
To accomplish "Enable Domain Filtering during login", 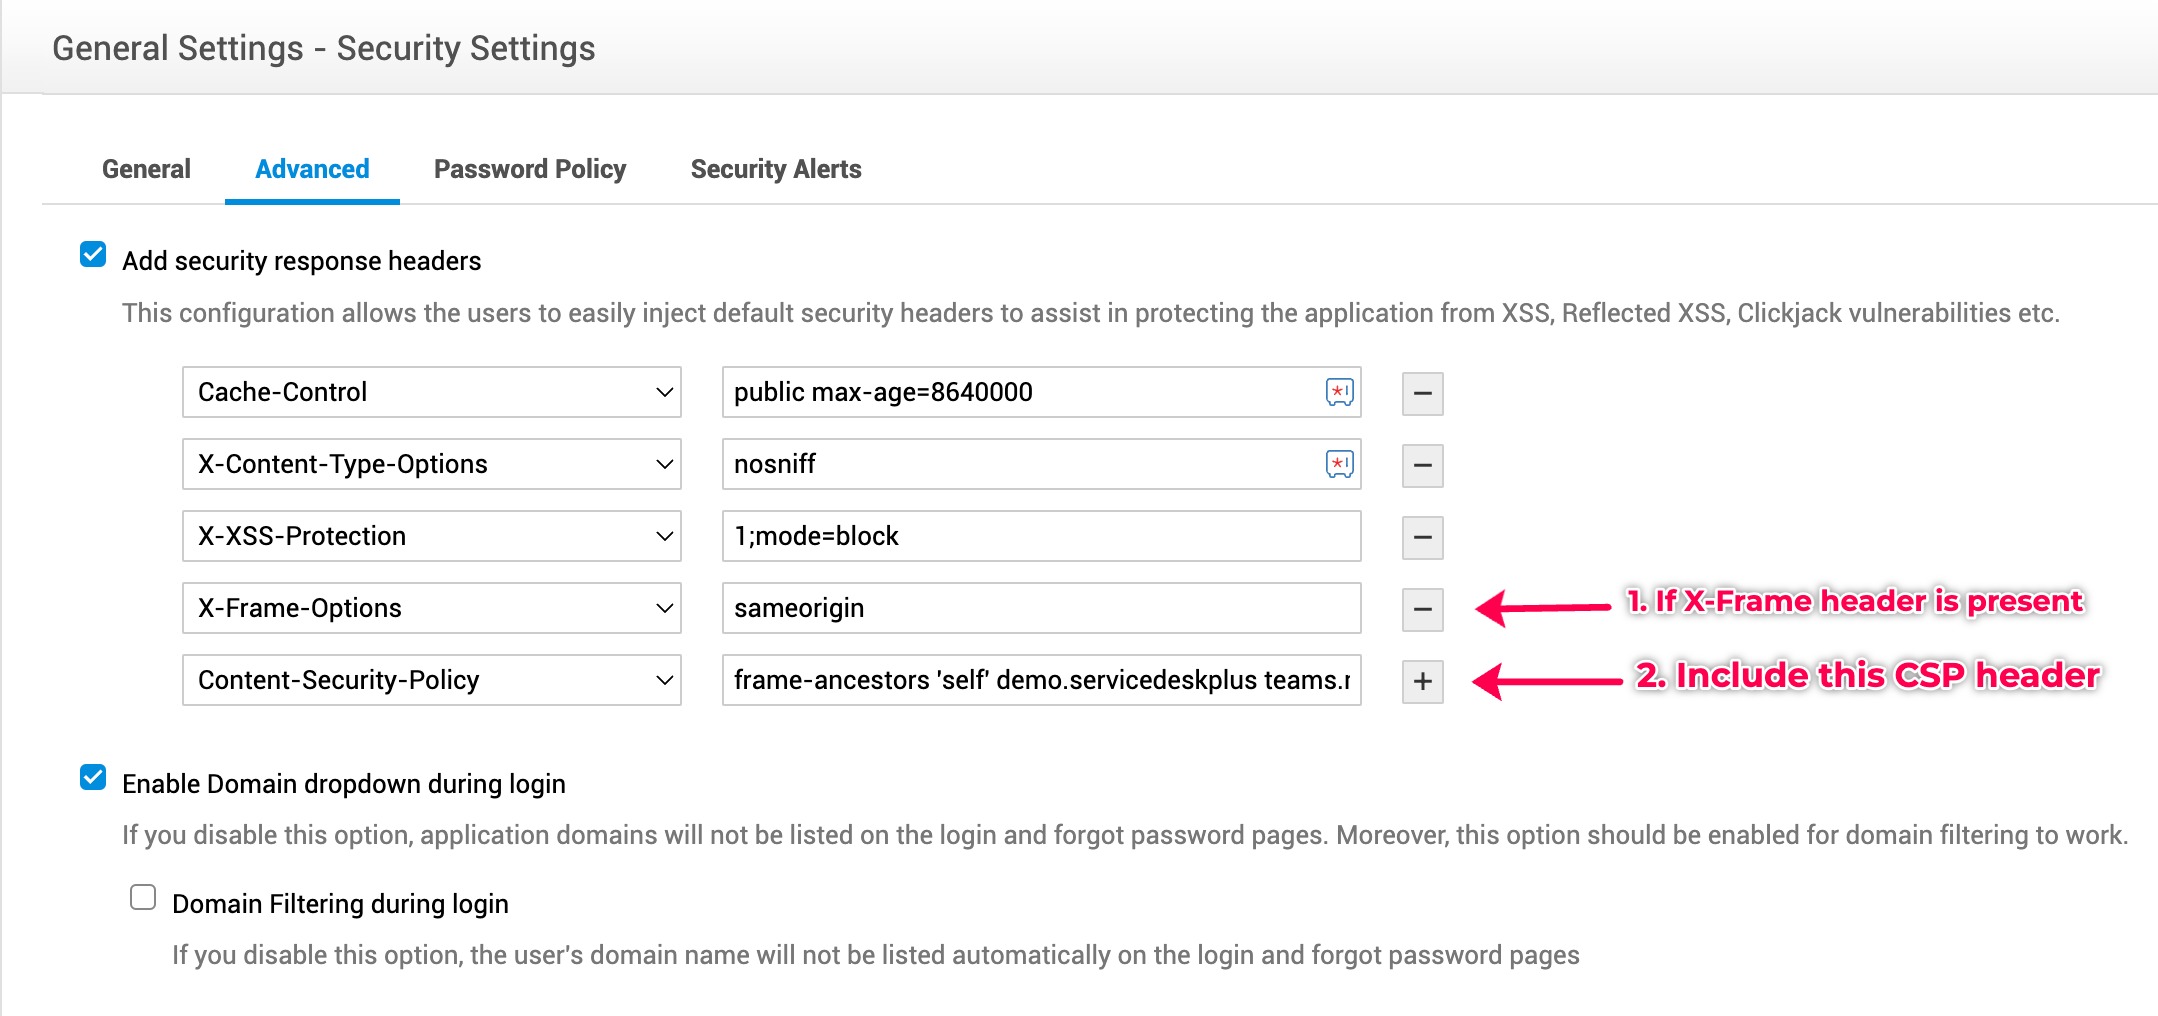I will (143, 897).
